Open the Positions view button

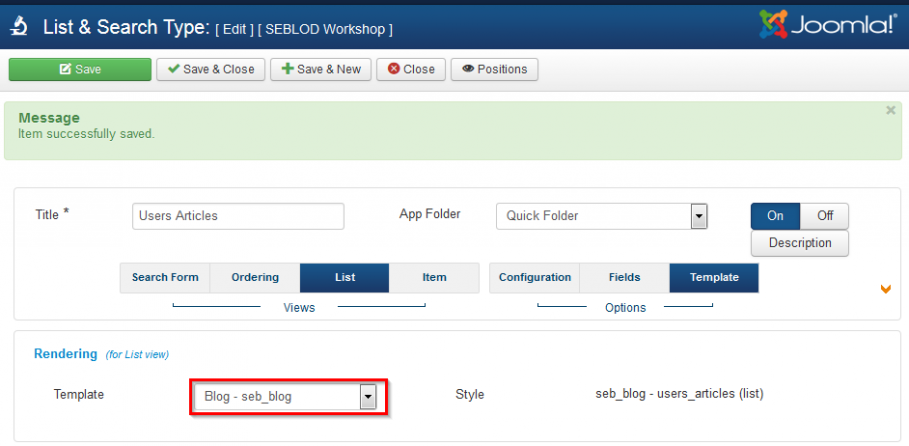click(x=495, y=69)
